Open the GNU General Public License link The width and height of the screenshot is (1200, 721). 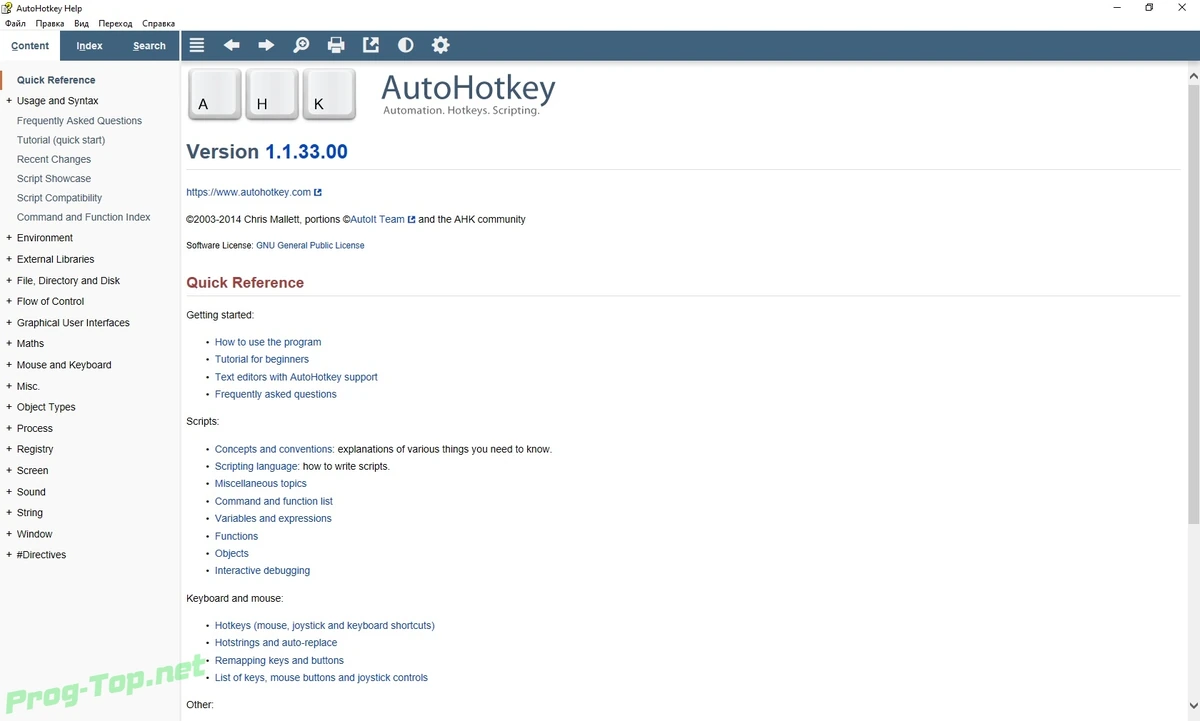[x=310, y=245]
